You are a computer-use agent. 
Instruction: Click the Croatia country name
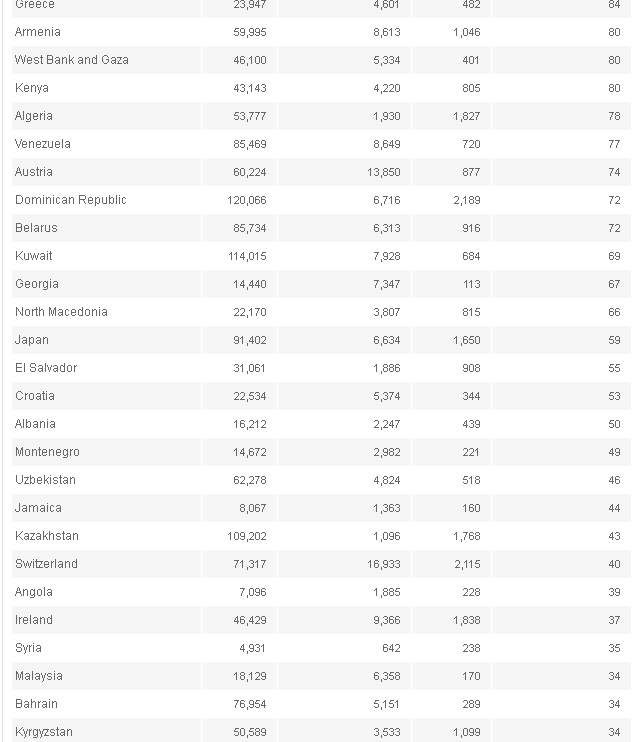click(35, 396)
